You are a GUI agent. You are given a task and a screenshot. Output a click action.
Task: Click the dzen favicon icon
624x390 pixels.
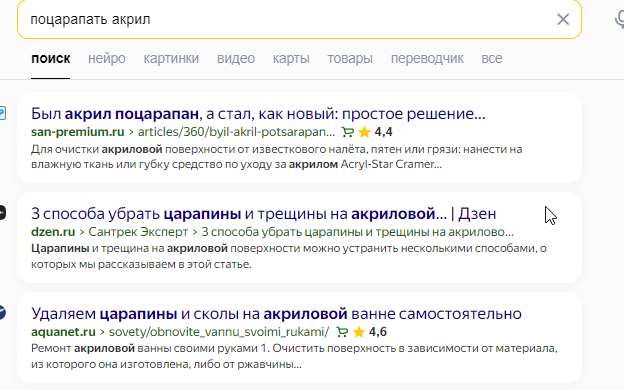(x=2, y=213)
